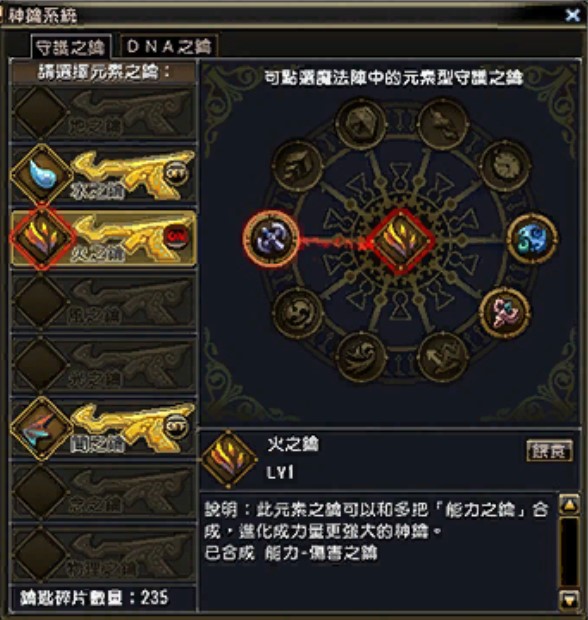This screenshot has width=588, height=620.
Task: Click the axe ability key in magic circle
Action: 271,238
